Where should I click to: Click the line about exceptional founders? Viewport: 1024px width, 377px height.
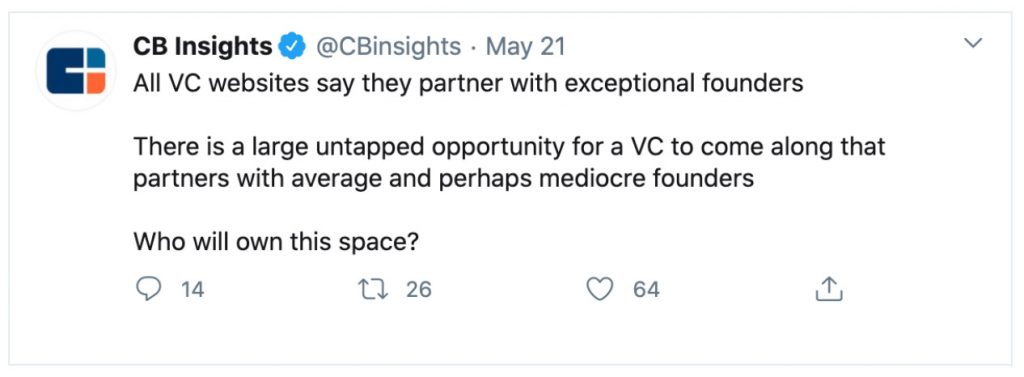click(468, 84)
